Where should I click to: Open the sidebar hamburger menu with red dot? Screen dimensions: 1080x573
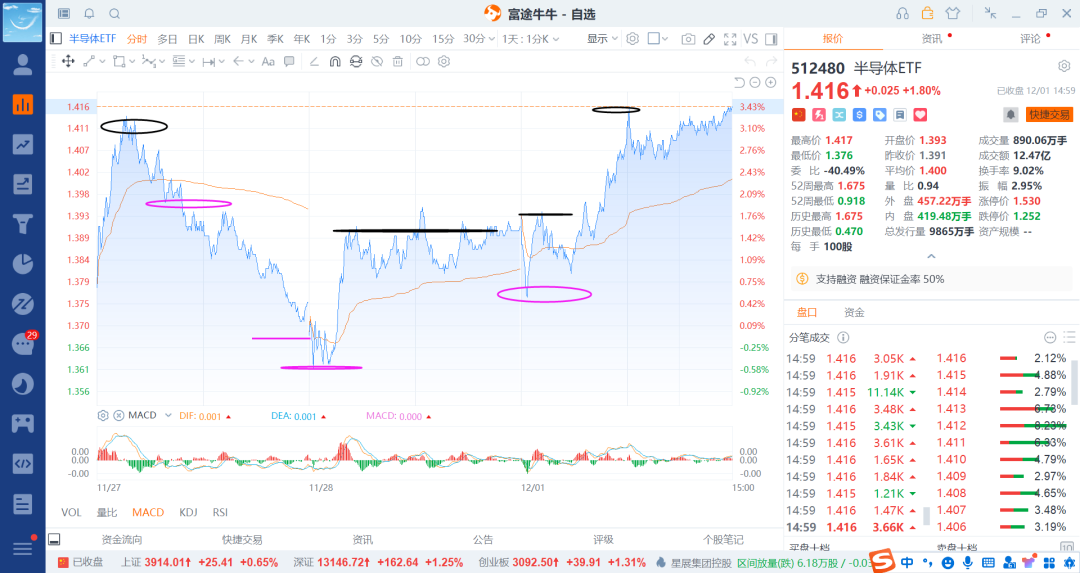coord(23,548)
